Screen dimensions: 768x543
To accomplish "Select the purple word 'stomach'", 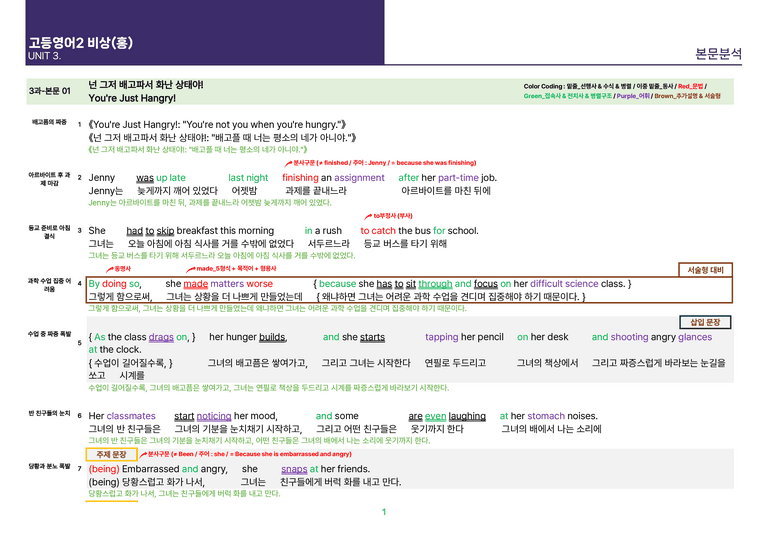I will (x=546, y=416).
